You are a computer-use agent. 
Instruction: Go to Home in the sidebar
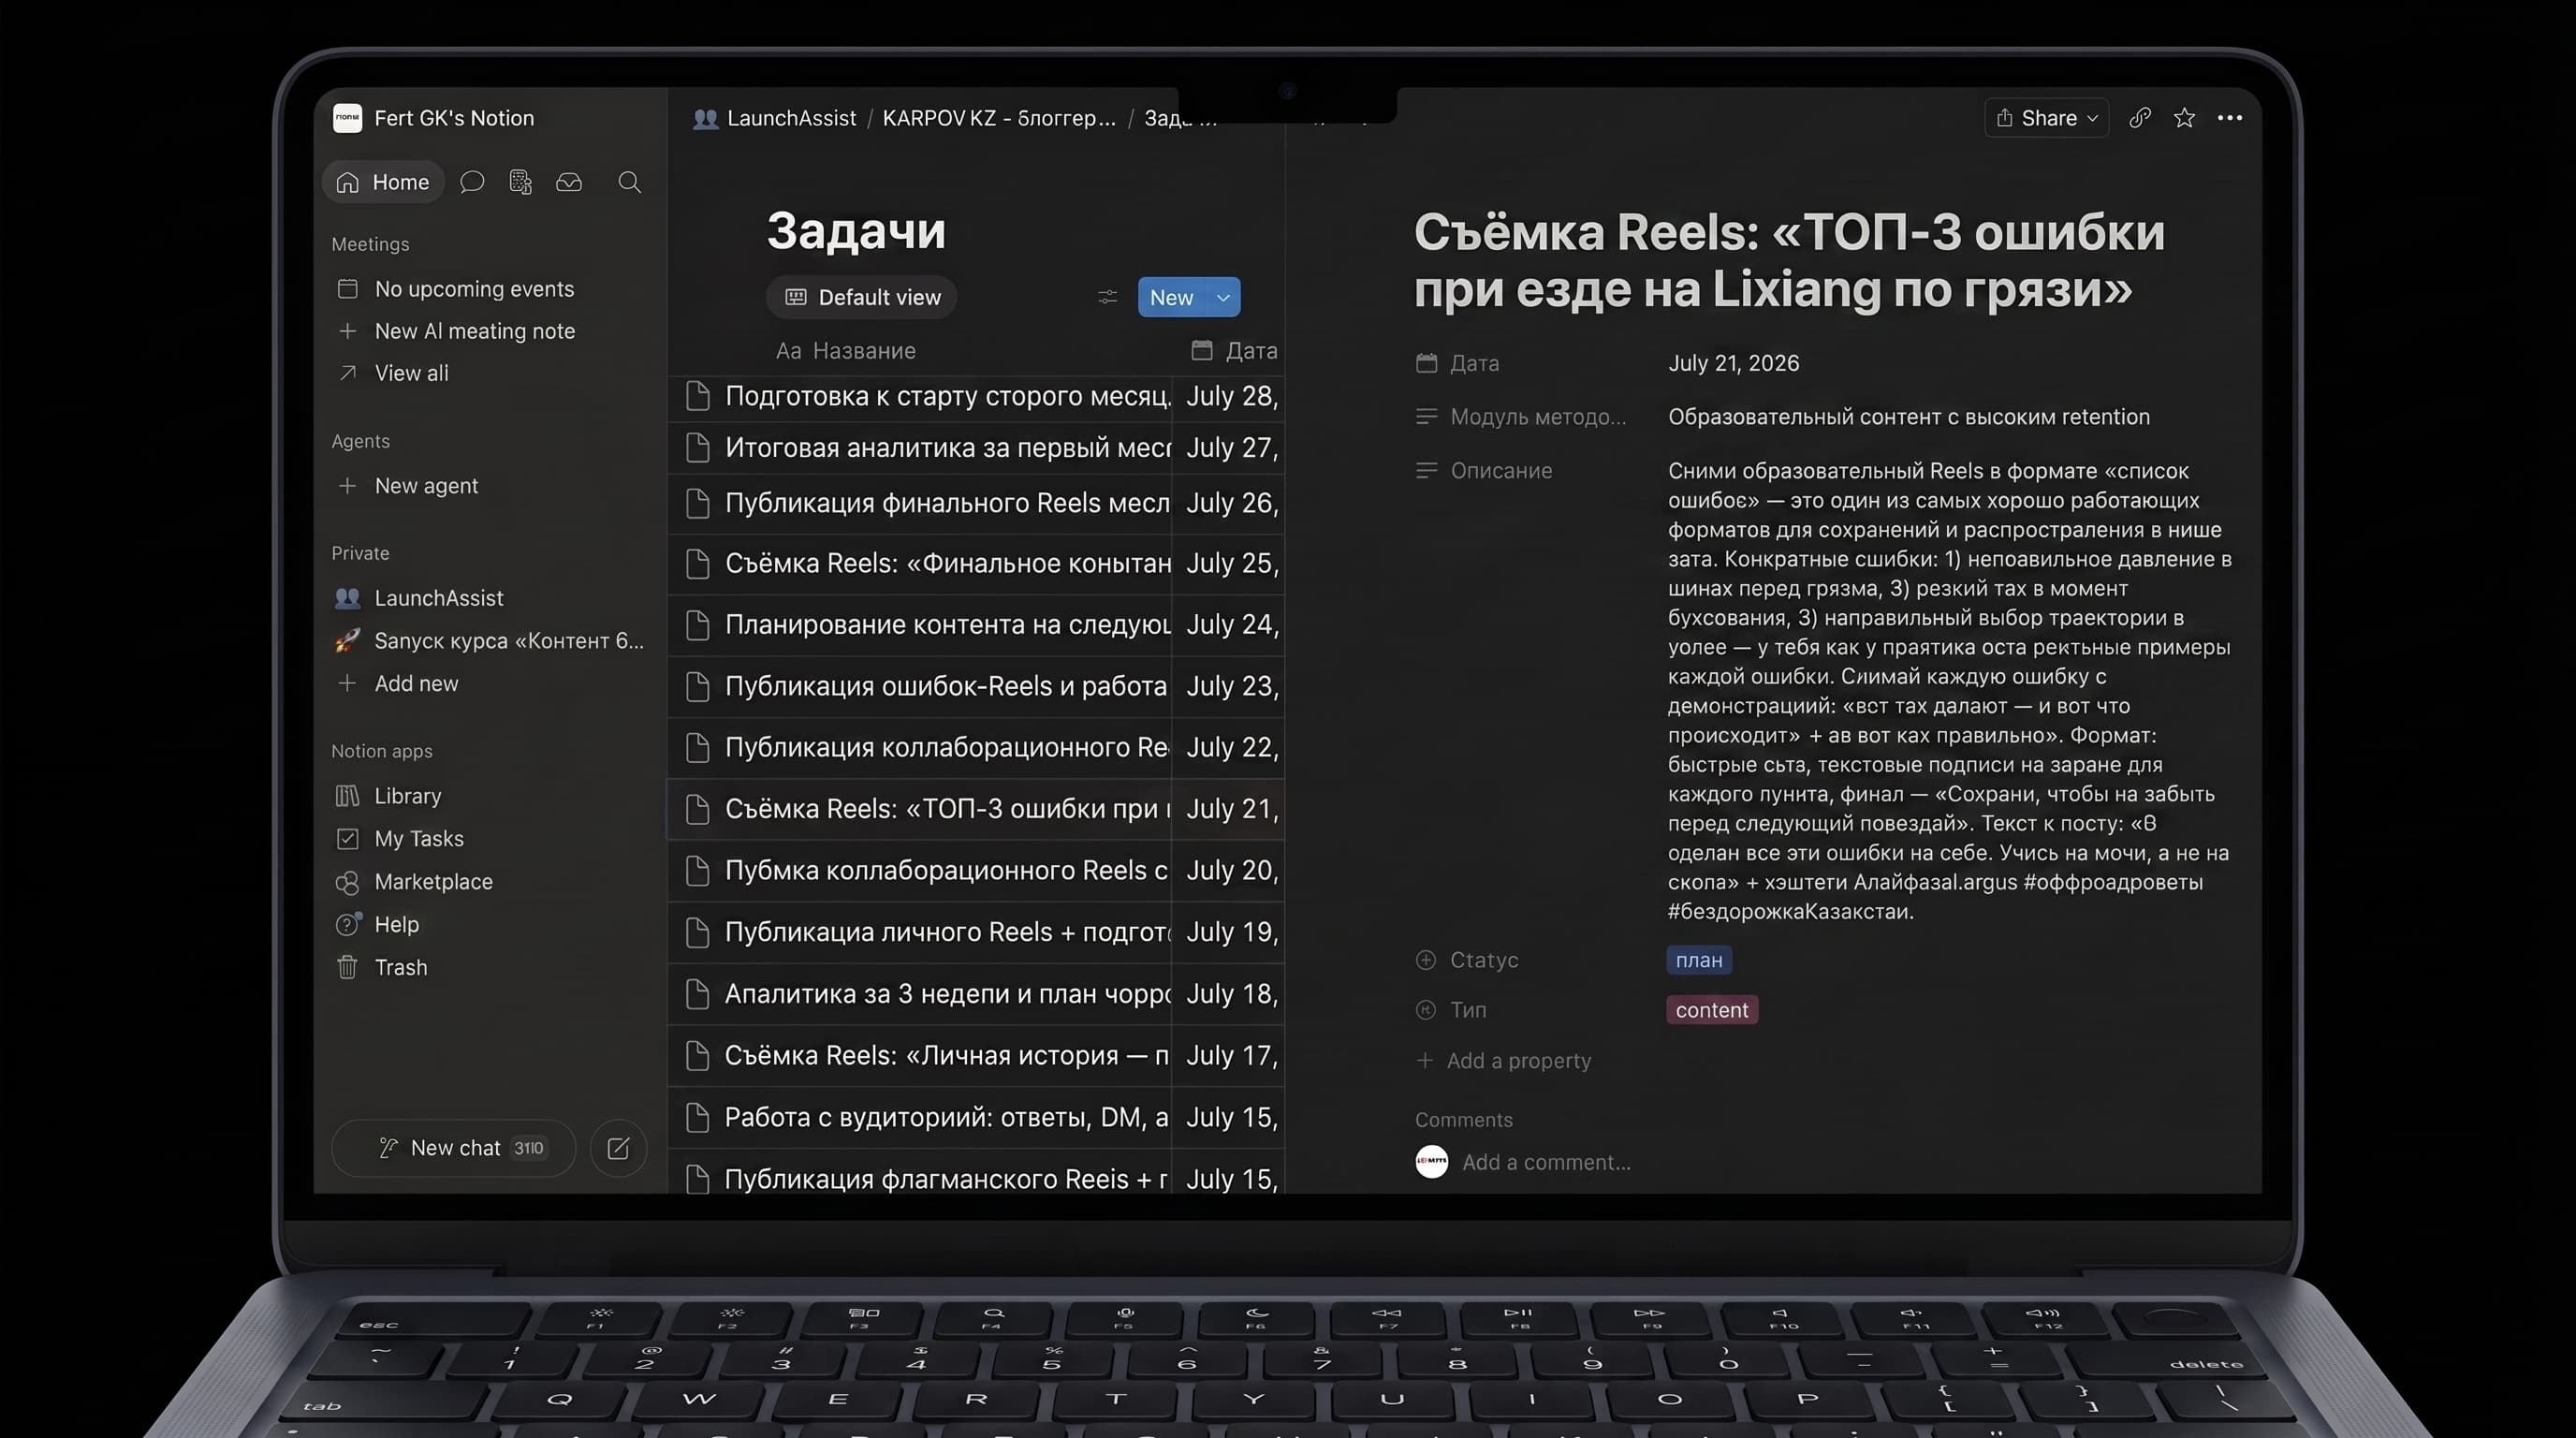[x=383, y=182]
